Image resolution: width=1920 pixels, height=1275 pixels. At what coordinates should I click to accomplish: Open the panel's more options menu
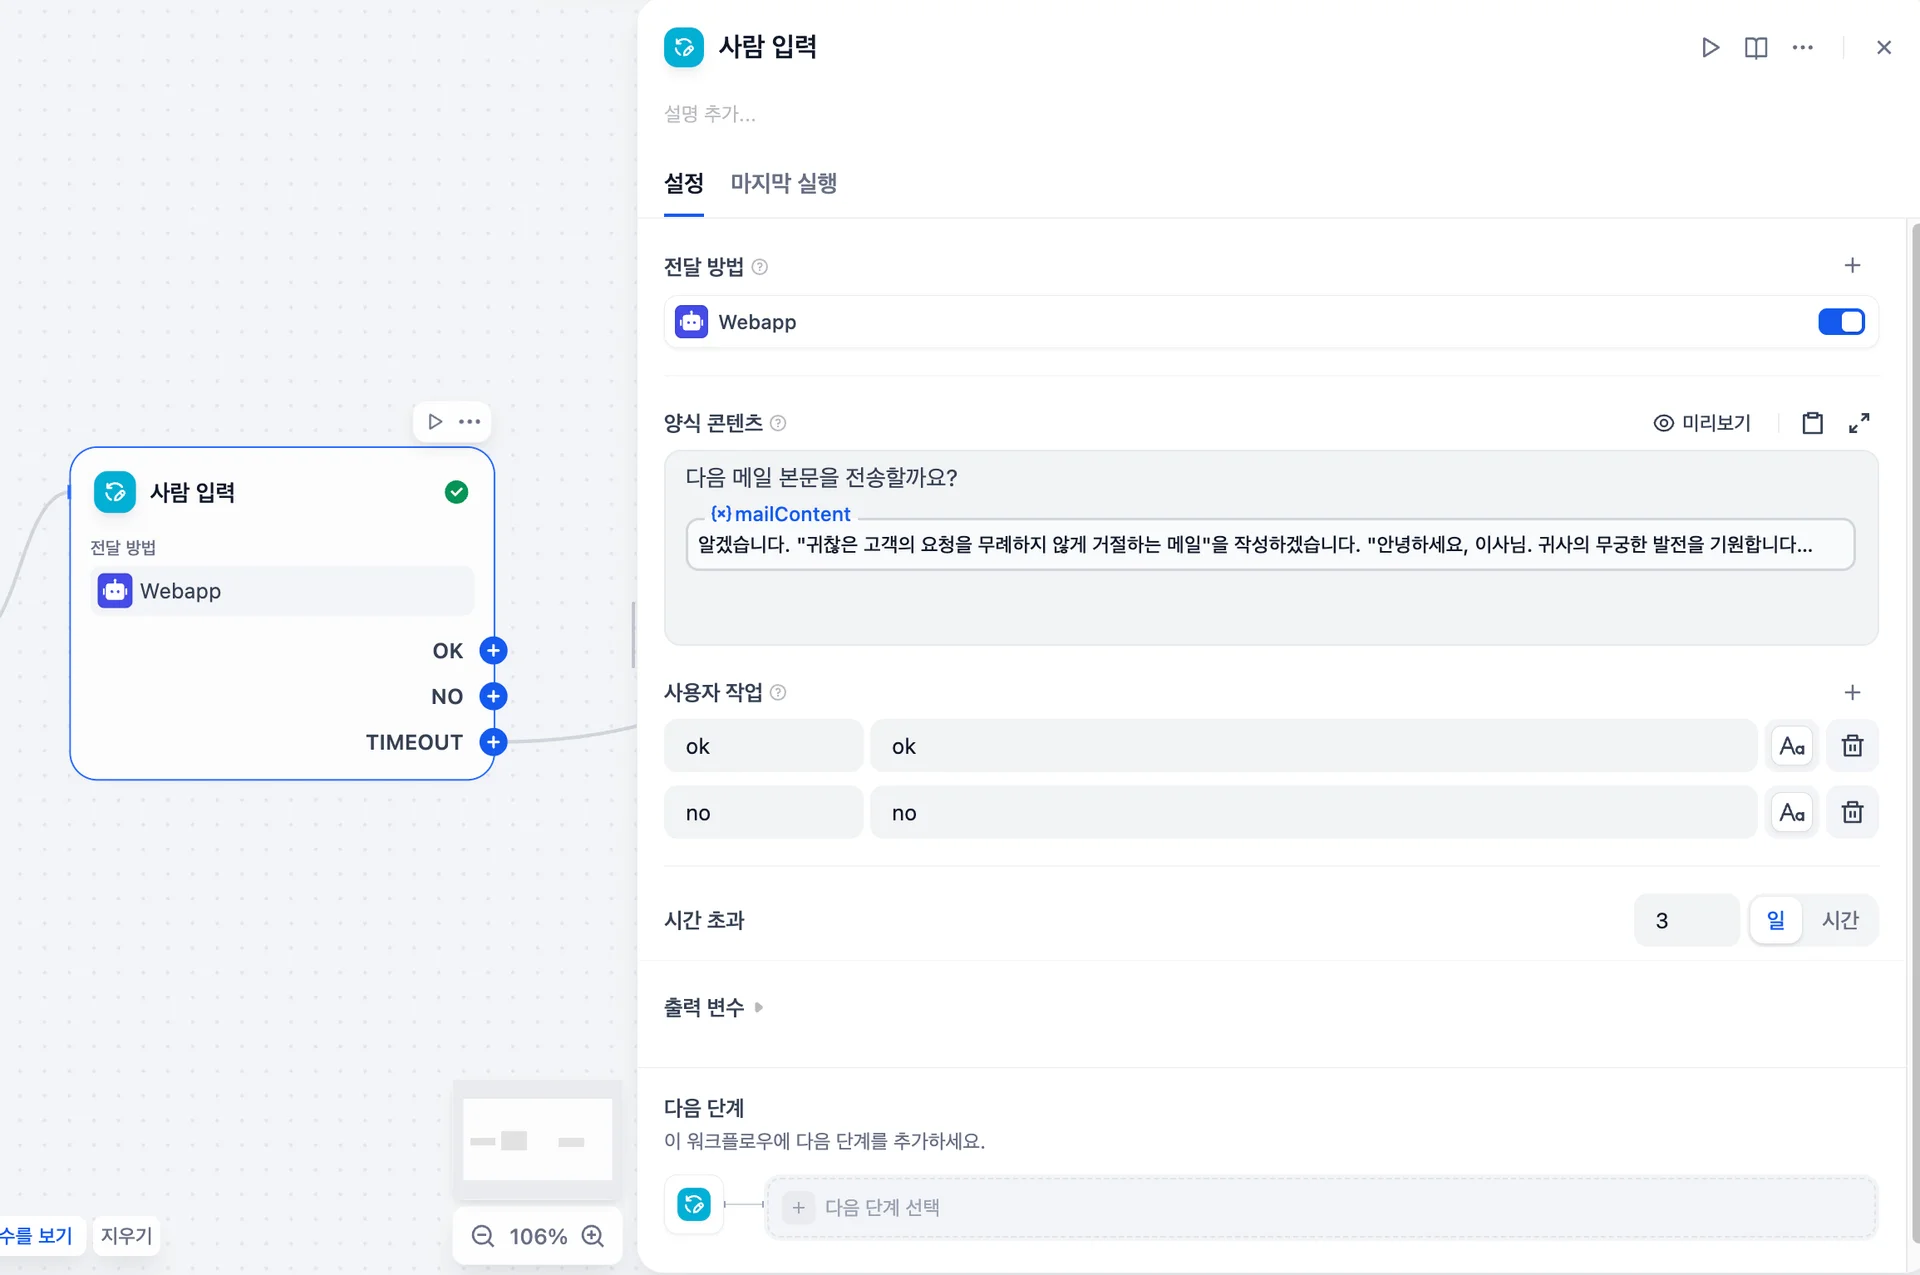[x=1802, y=47]
